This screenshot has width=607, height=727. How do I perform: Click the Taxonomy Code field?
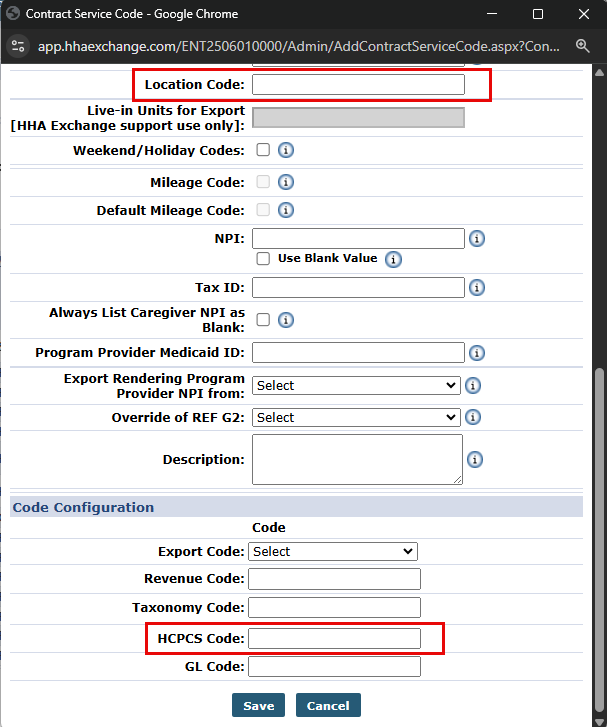[x=334, y=607]
